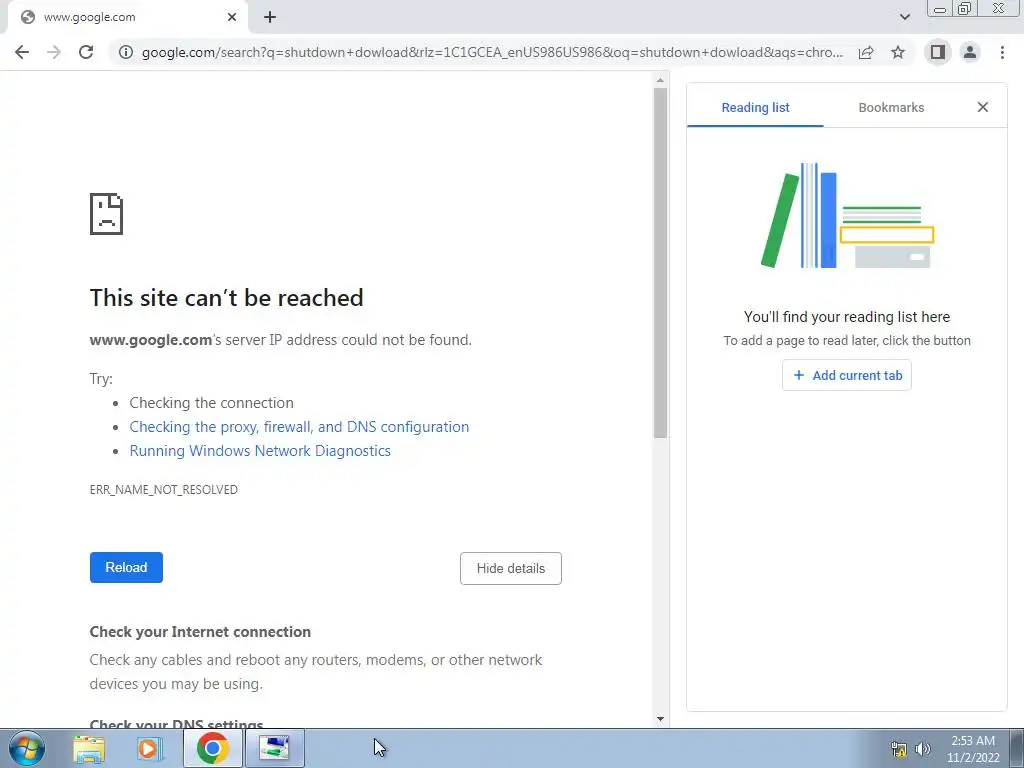The height and width of the screenshot is (768, 1024).
Task: Open a new tab with plus button
Action: point(270,18)
